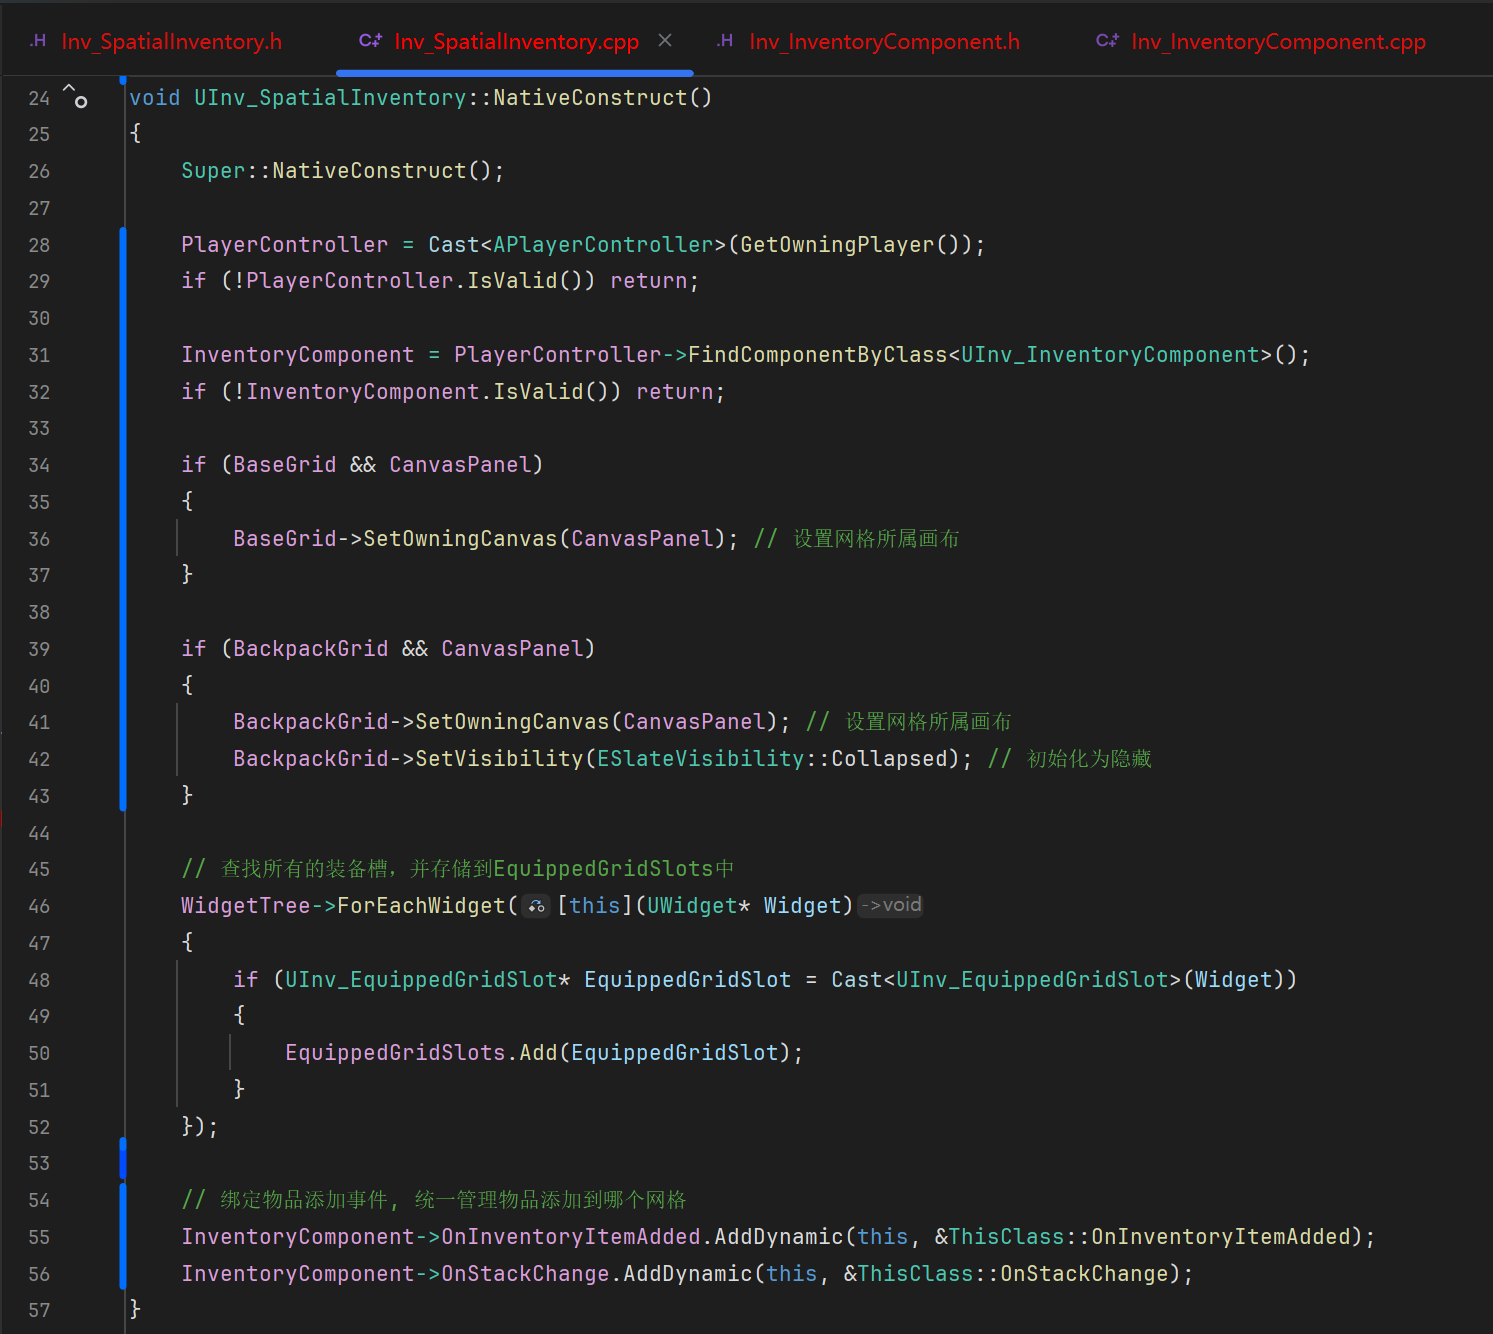Click ESlateVisibility enum on line 42
The image size is (1493, 1334).
click(x=700, y=759)
